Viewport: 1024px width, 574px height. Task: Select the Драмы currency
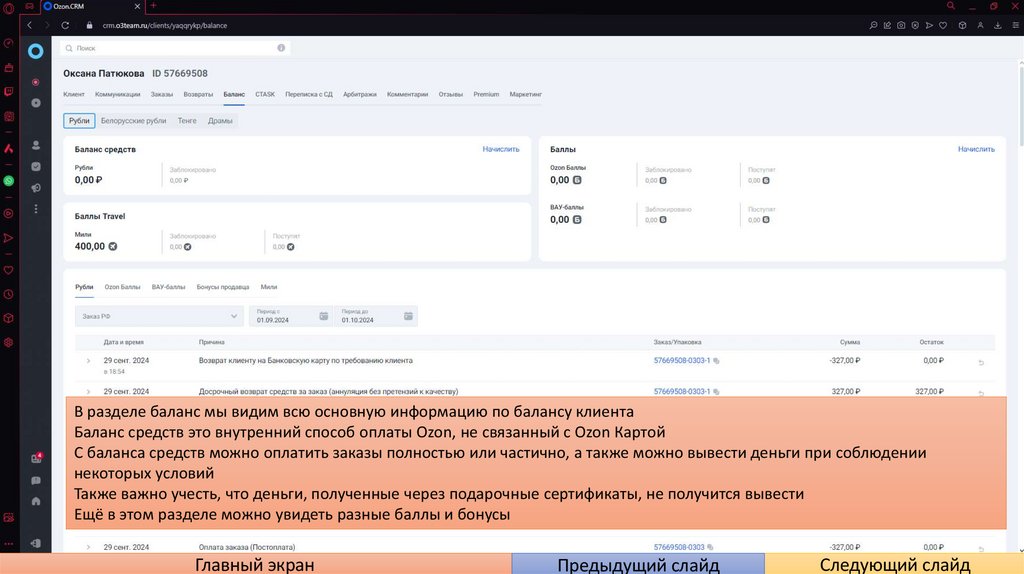tap(220, 121)
